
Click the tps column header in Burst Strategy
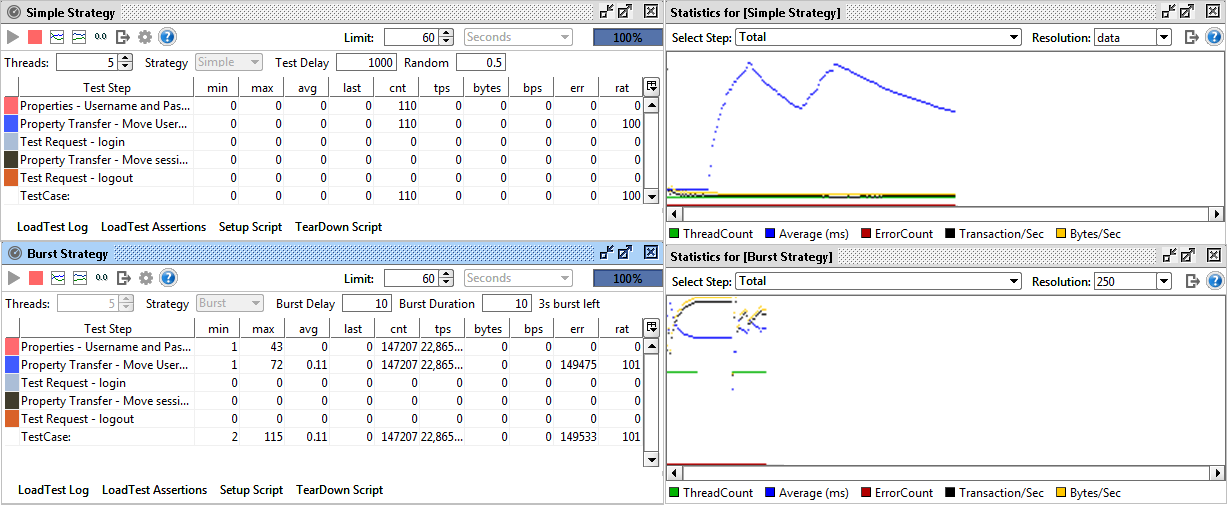tap(442, 328)
